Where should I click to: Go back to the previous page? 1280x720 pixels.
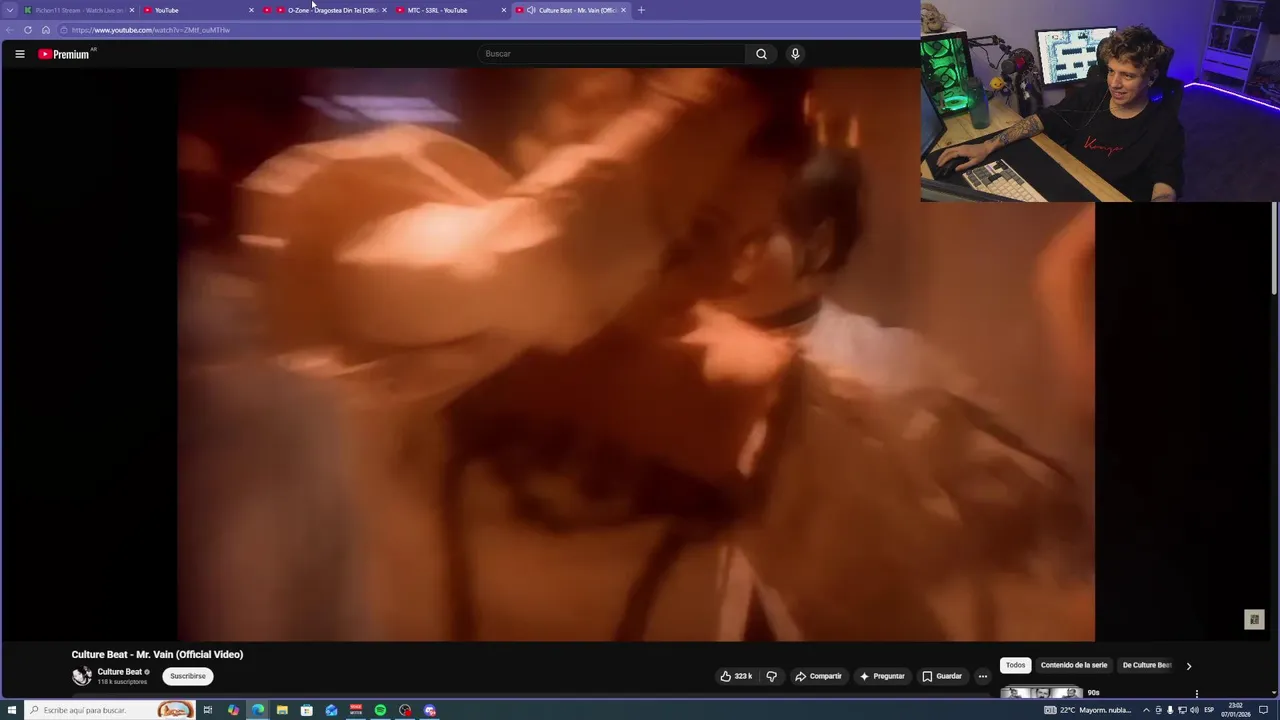pos(10,30)
